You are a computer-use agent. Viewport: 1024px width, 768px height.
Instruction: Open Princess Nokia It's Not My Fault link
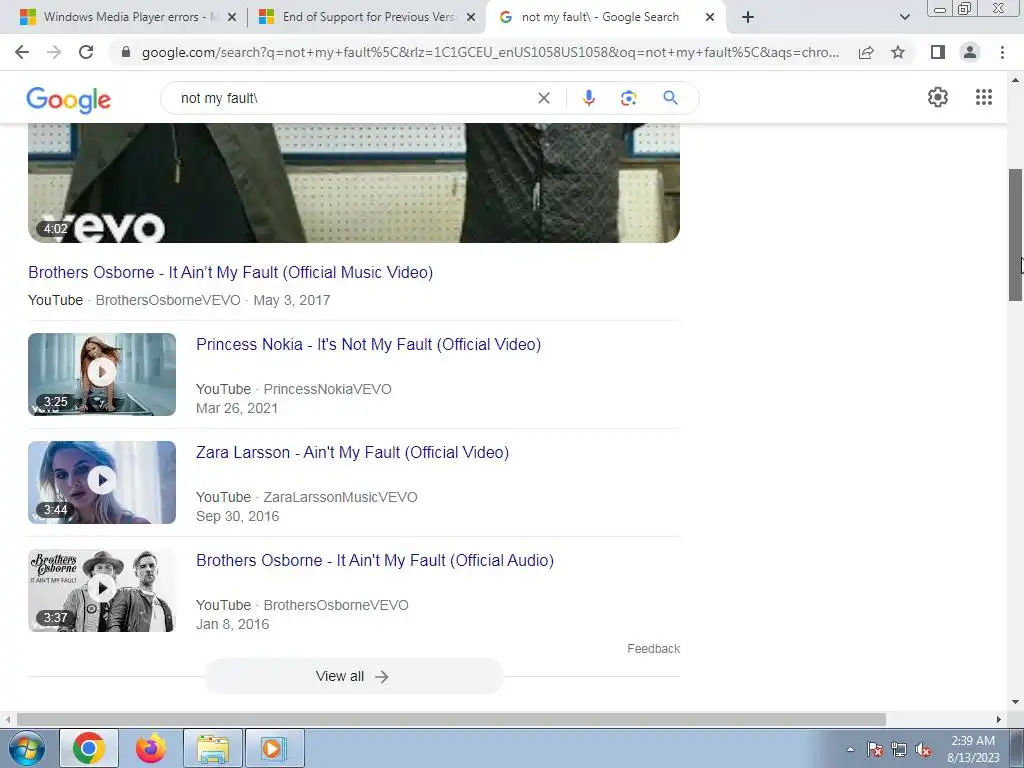[368, 344]
